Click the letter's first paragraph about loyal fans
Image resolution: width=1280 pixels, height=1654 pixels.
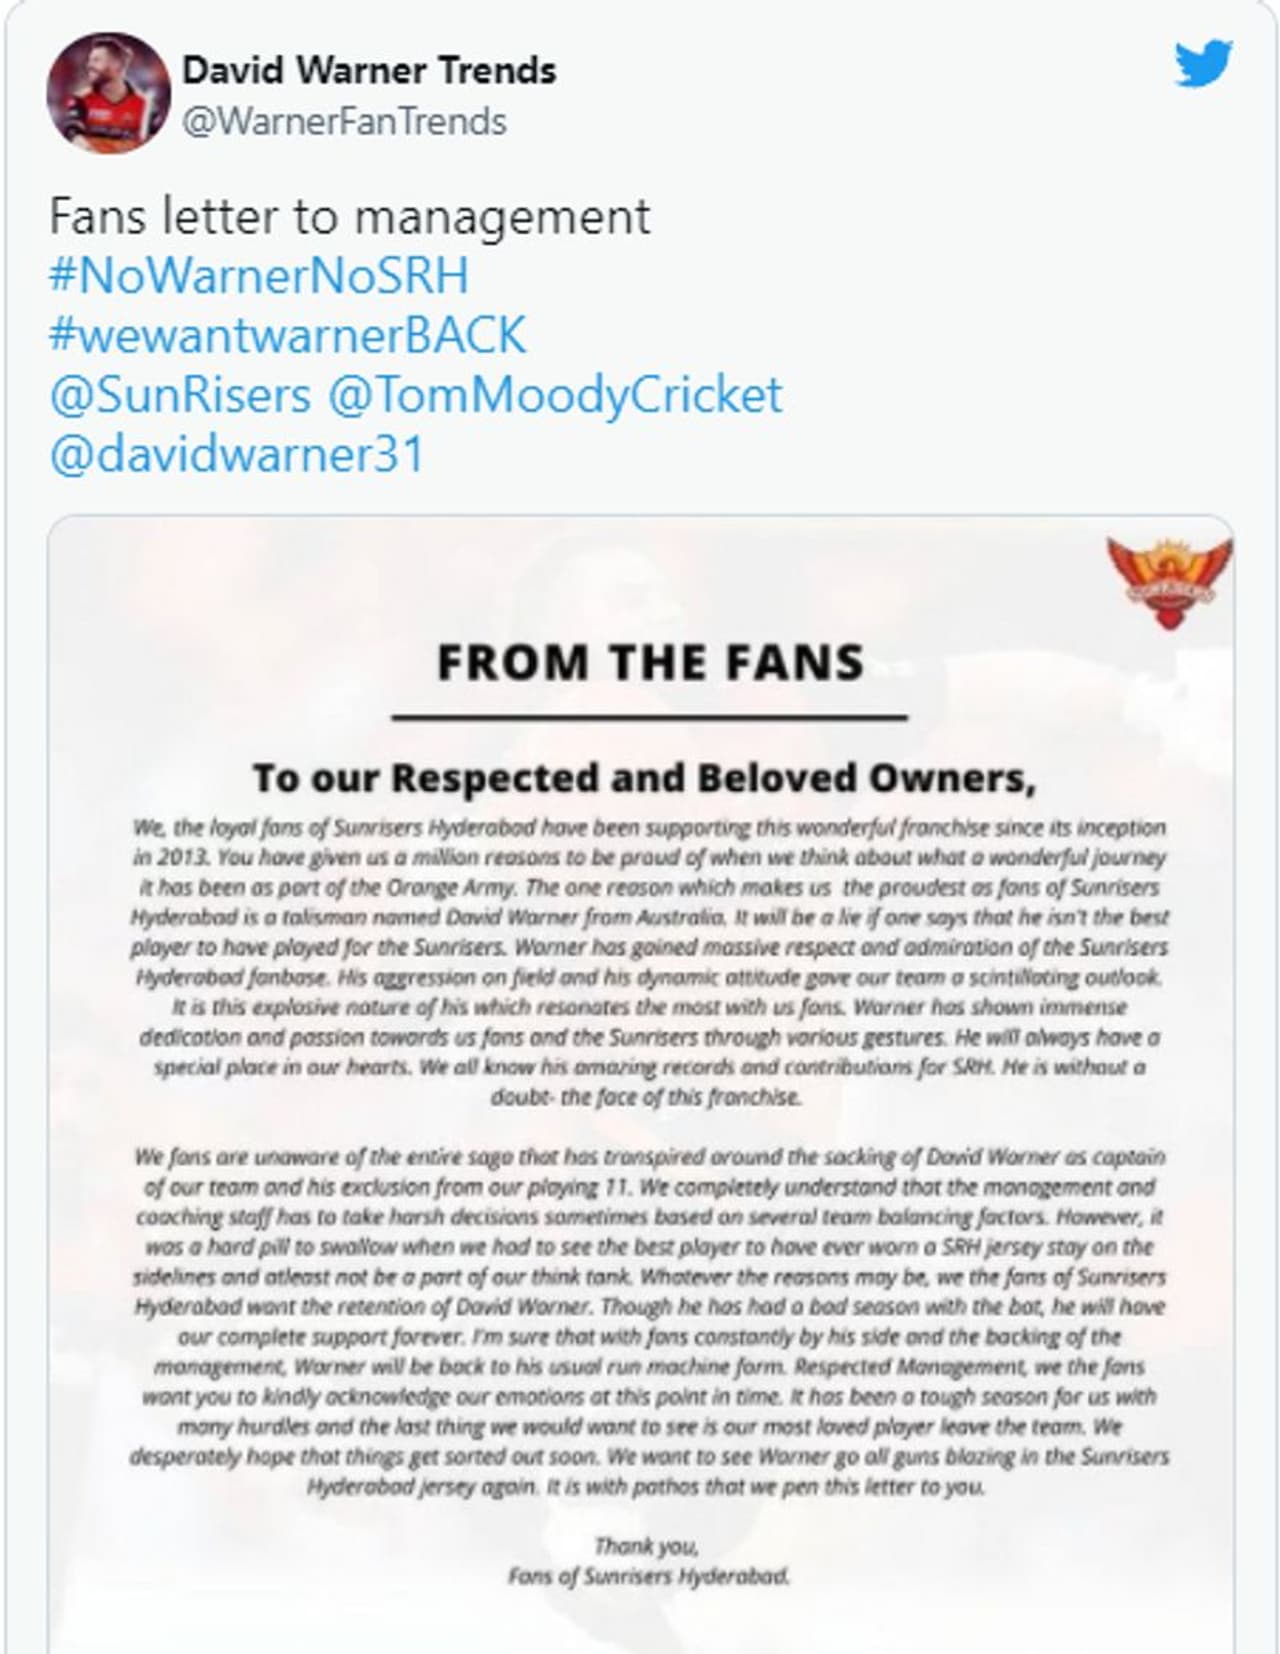(650, 960)
